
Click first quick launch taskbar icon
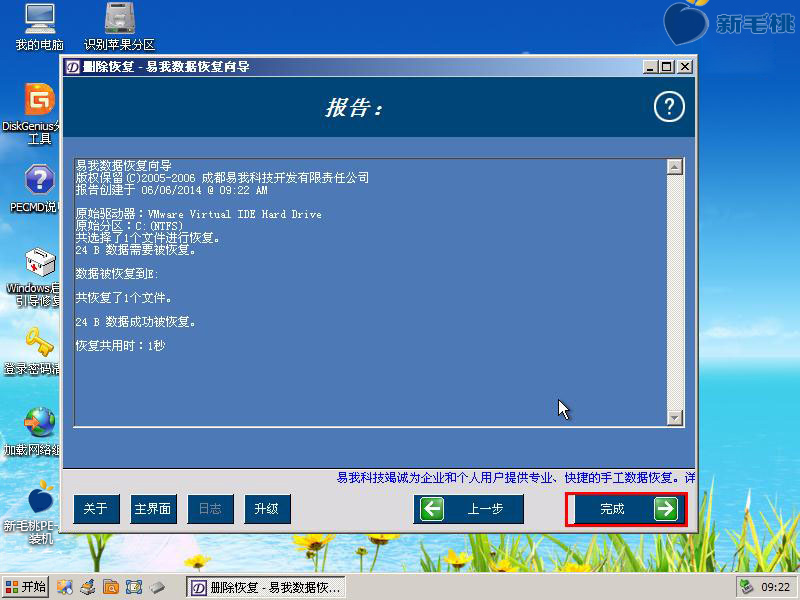click(x=64, y=587)
